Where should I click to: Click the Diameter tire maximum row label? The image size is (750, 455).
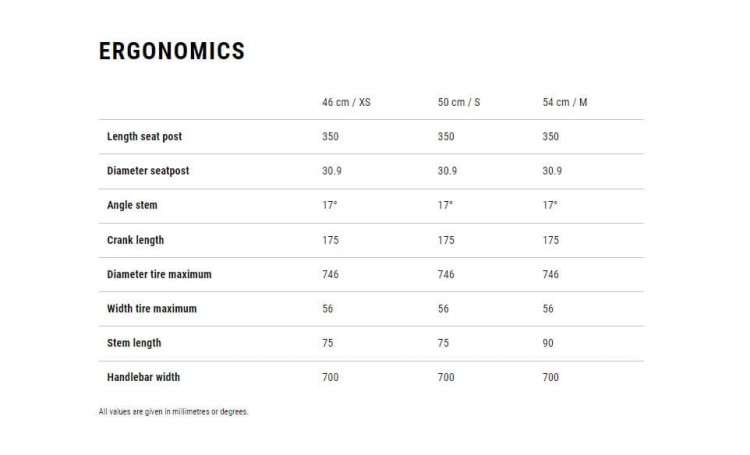click(x=159, y=274)
